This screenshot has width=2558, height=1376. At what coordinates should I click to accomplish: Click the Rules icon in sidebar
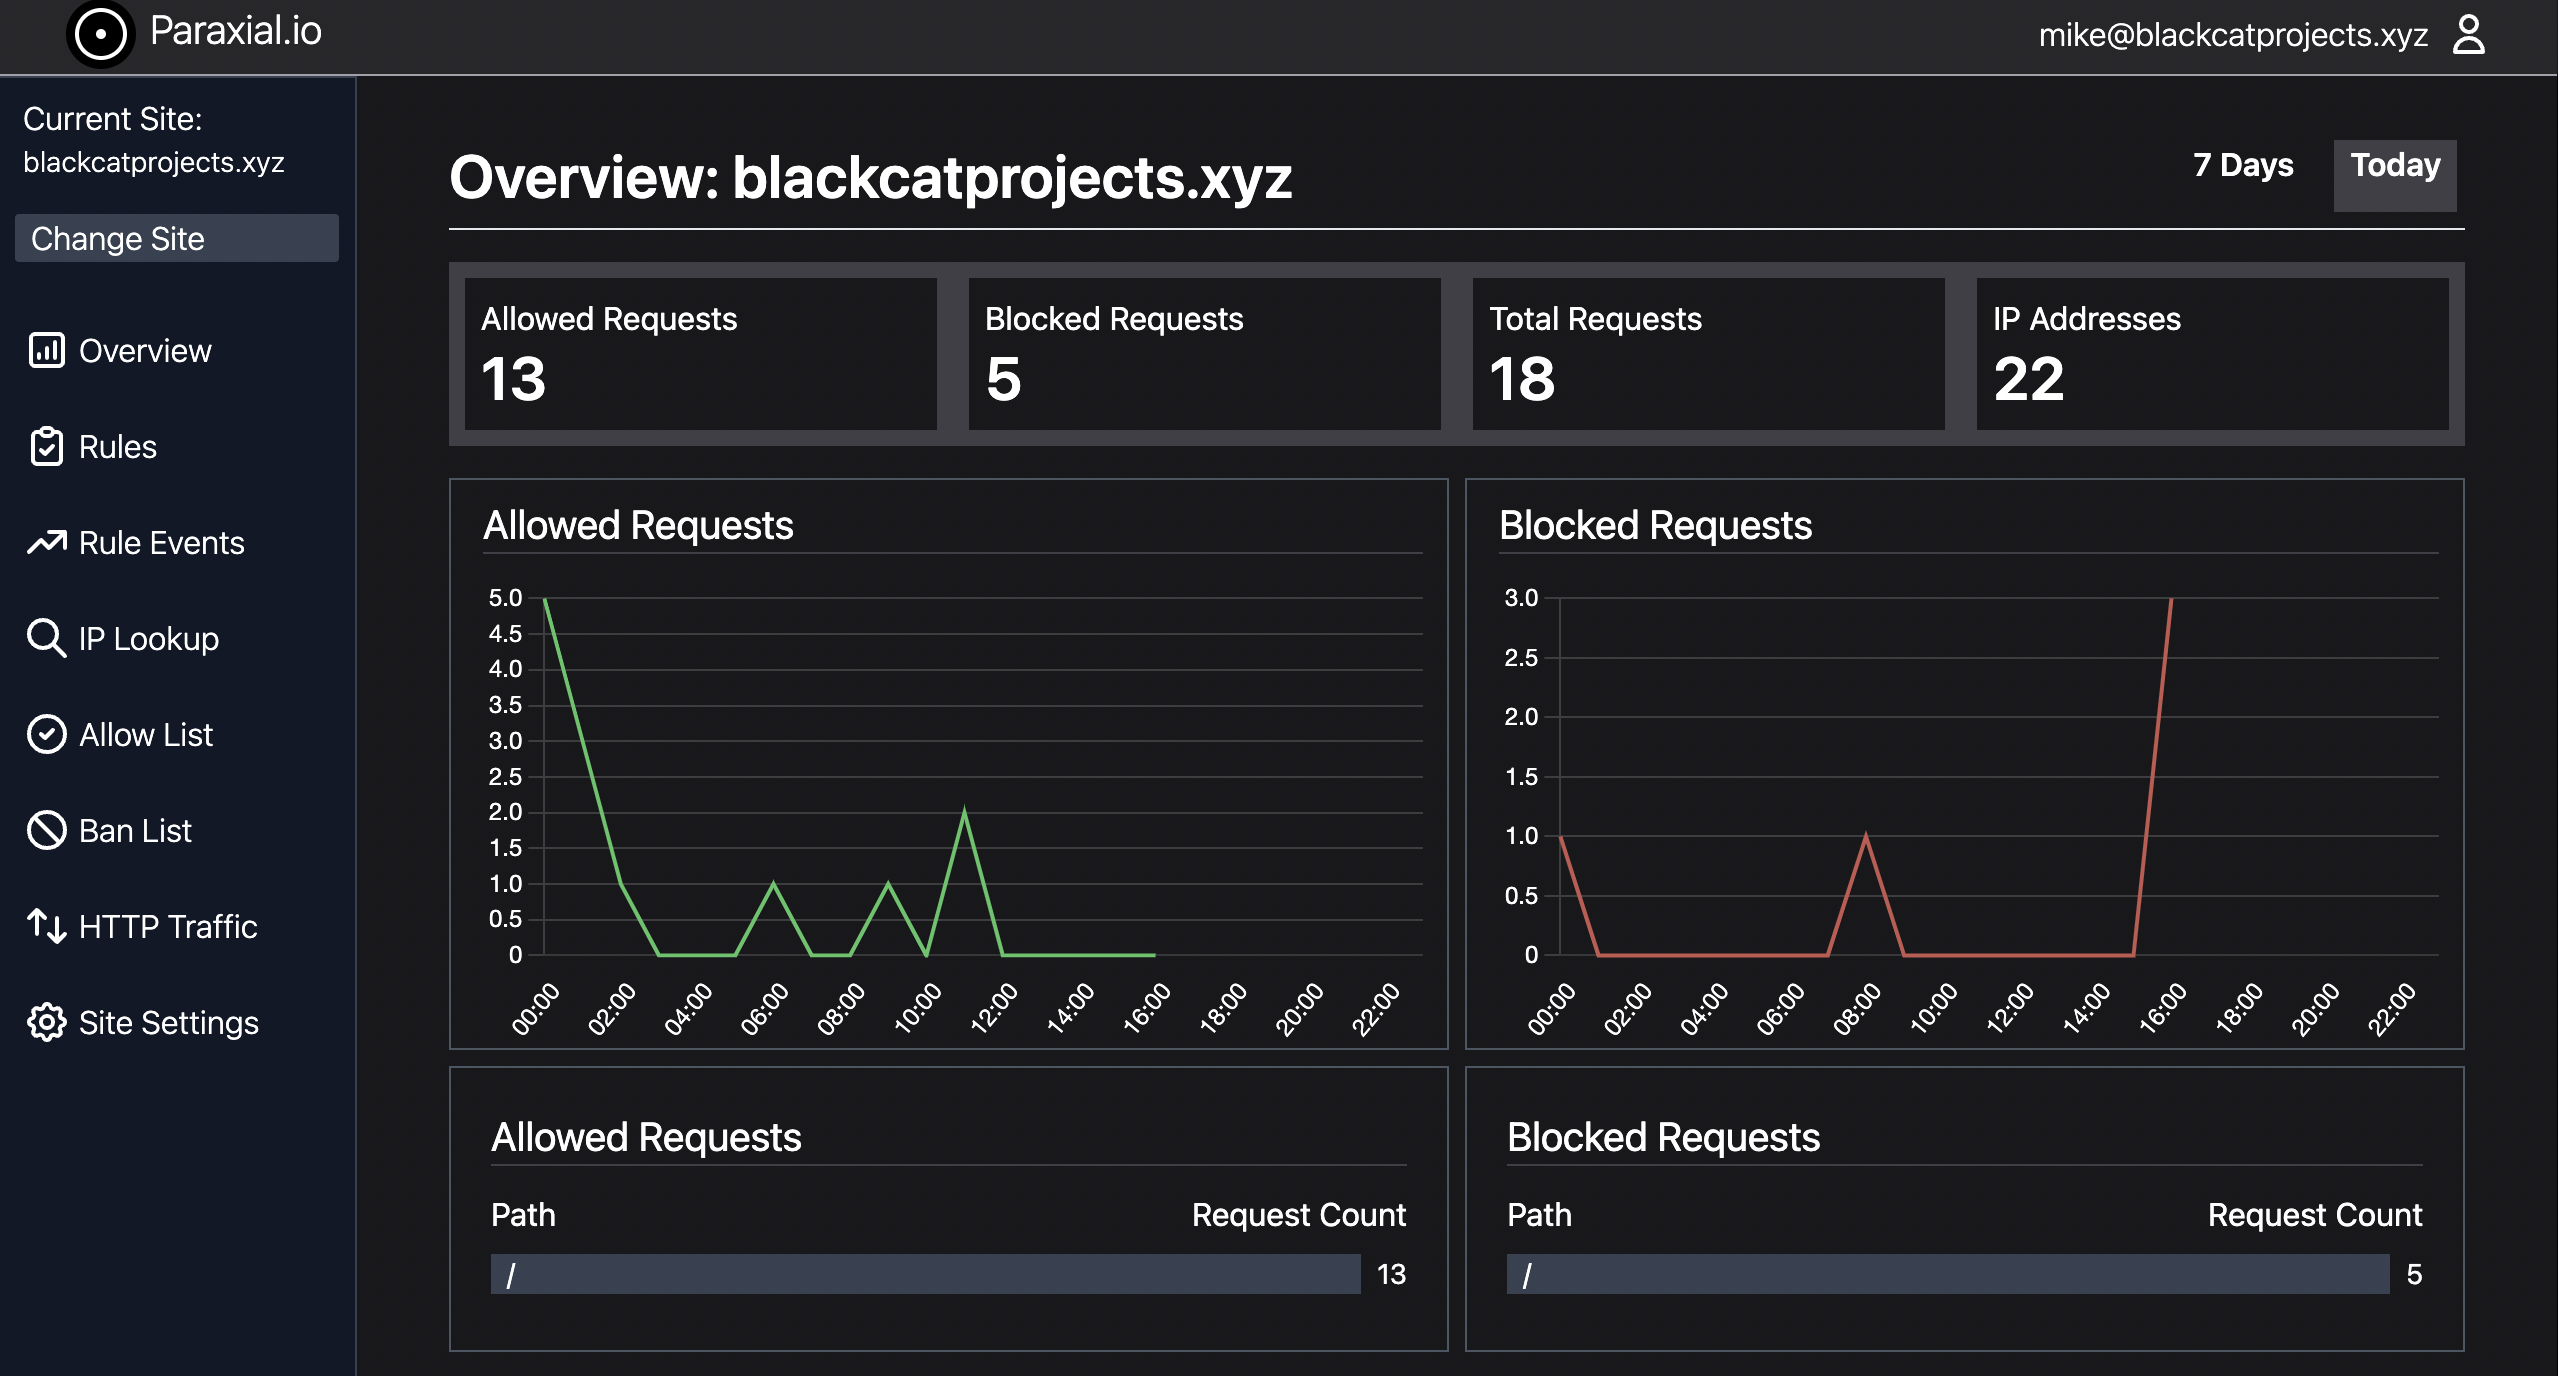(46, 446)
